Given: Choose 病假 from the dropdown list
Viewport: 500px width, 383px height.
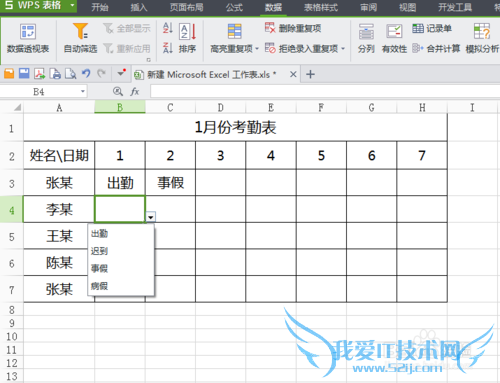Looking at the screenshot, I should click(121, 286).
